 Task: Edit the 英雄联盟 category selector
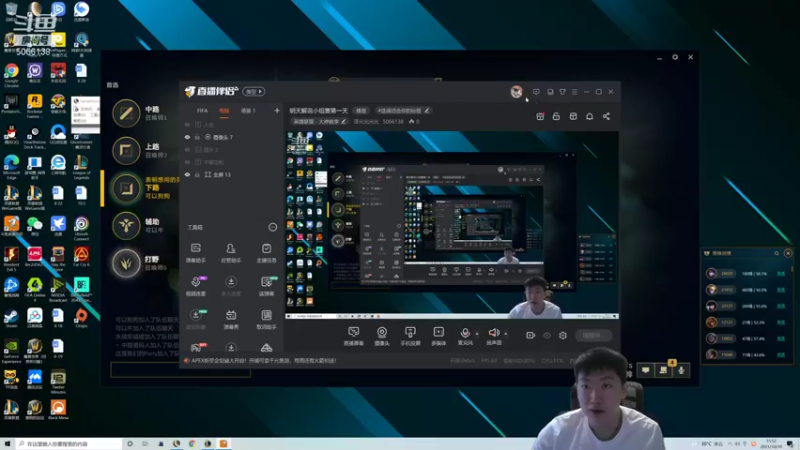319,121
